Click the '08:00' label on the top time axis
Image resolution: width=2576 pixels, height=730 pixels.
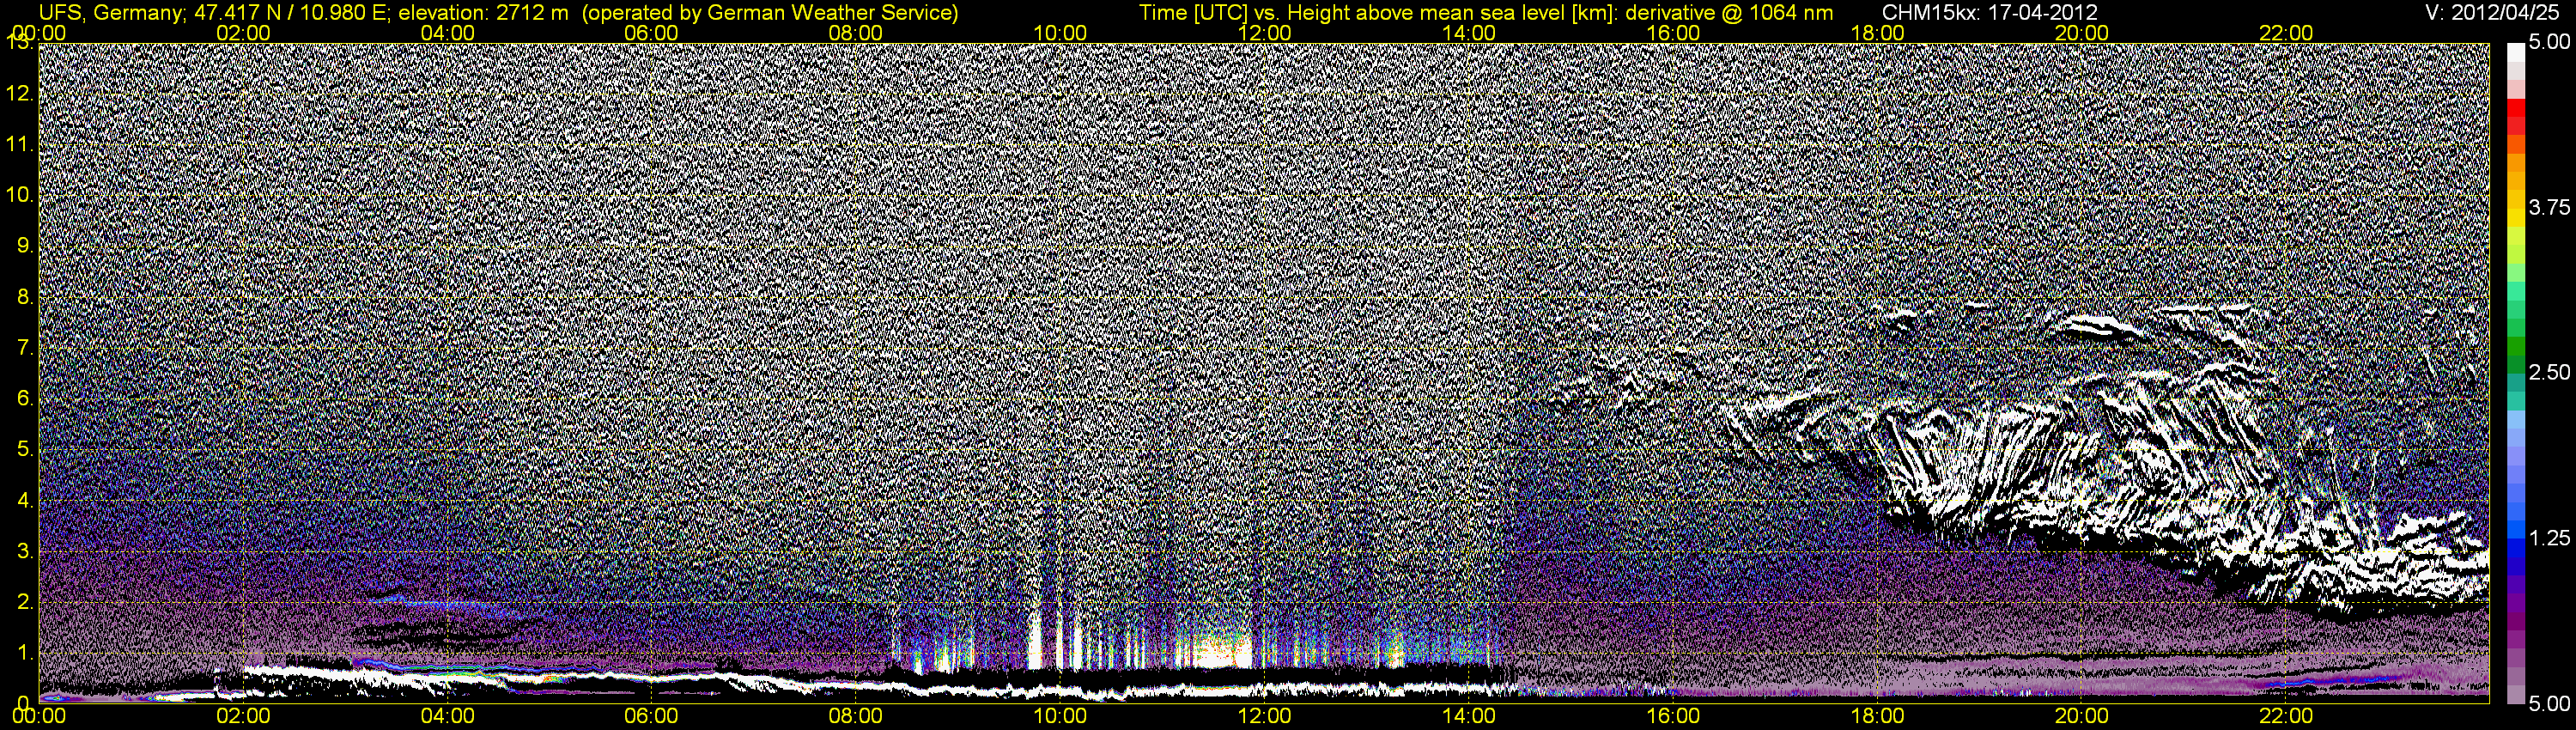pos(856,32)
